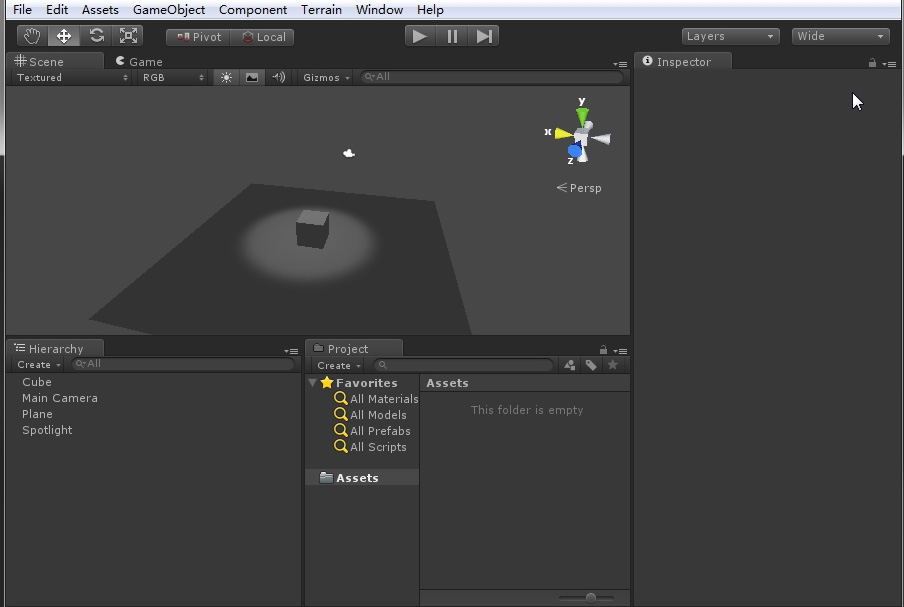Click the Pause button
This screenshot has width=904, height=607.
tap(452, 36)
